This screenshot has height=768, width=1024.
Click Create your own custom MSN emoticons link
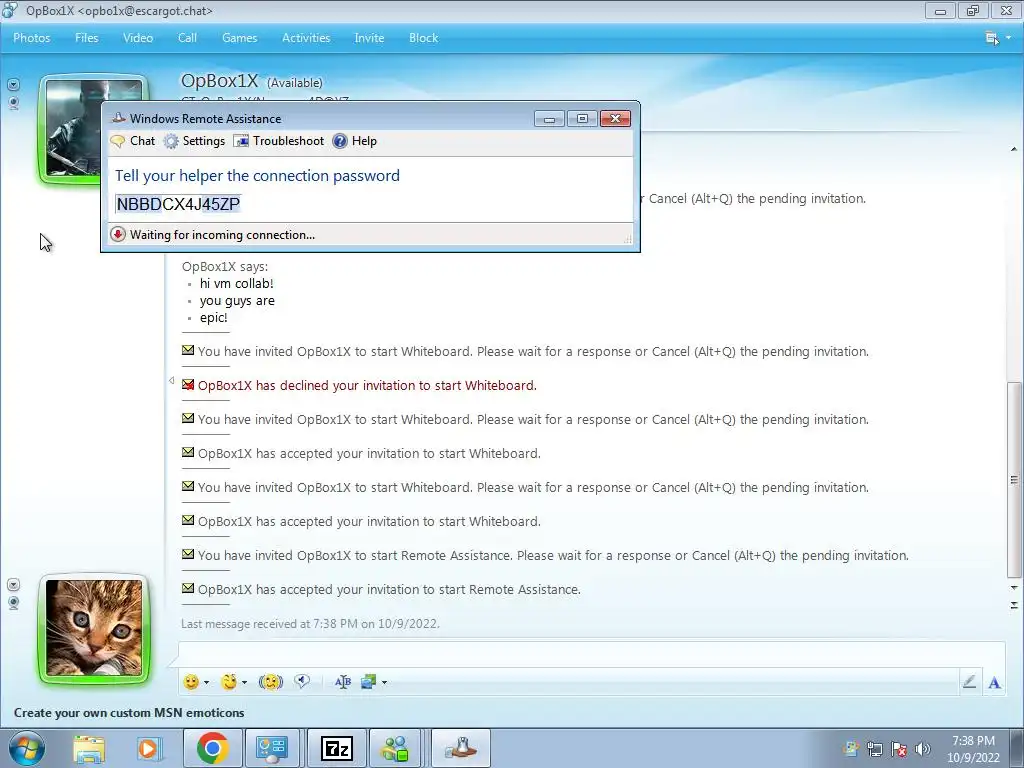129,712
